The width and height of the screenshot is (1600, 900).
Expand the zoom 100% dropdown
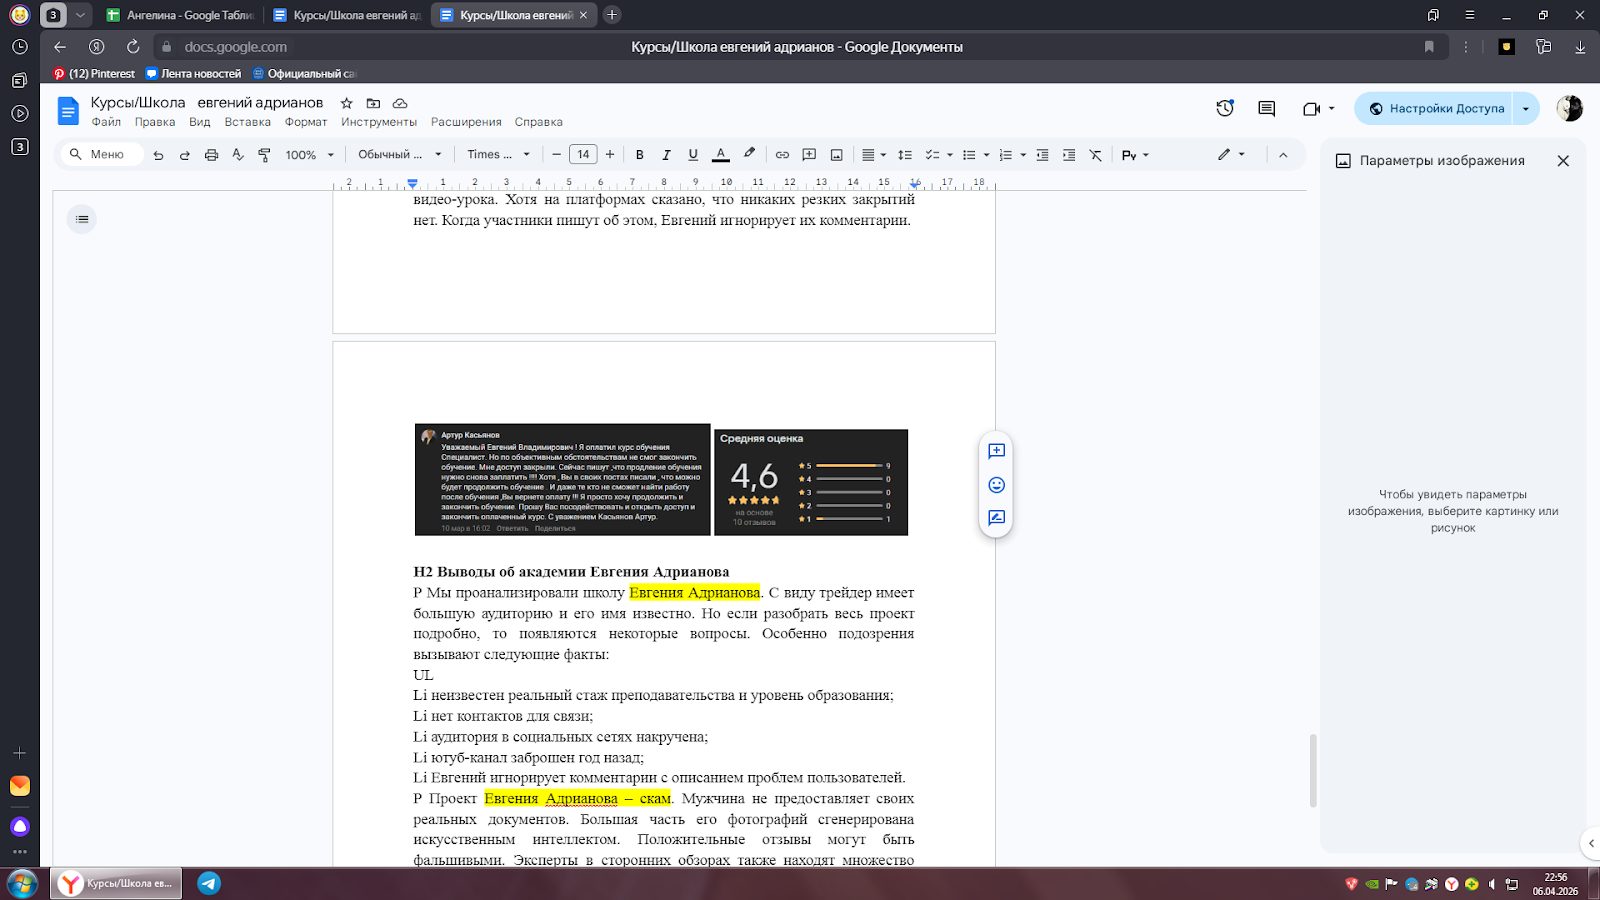click(308, 155)
